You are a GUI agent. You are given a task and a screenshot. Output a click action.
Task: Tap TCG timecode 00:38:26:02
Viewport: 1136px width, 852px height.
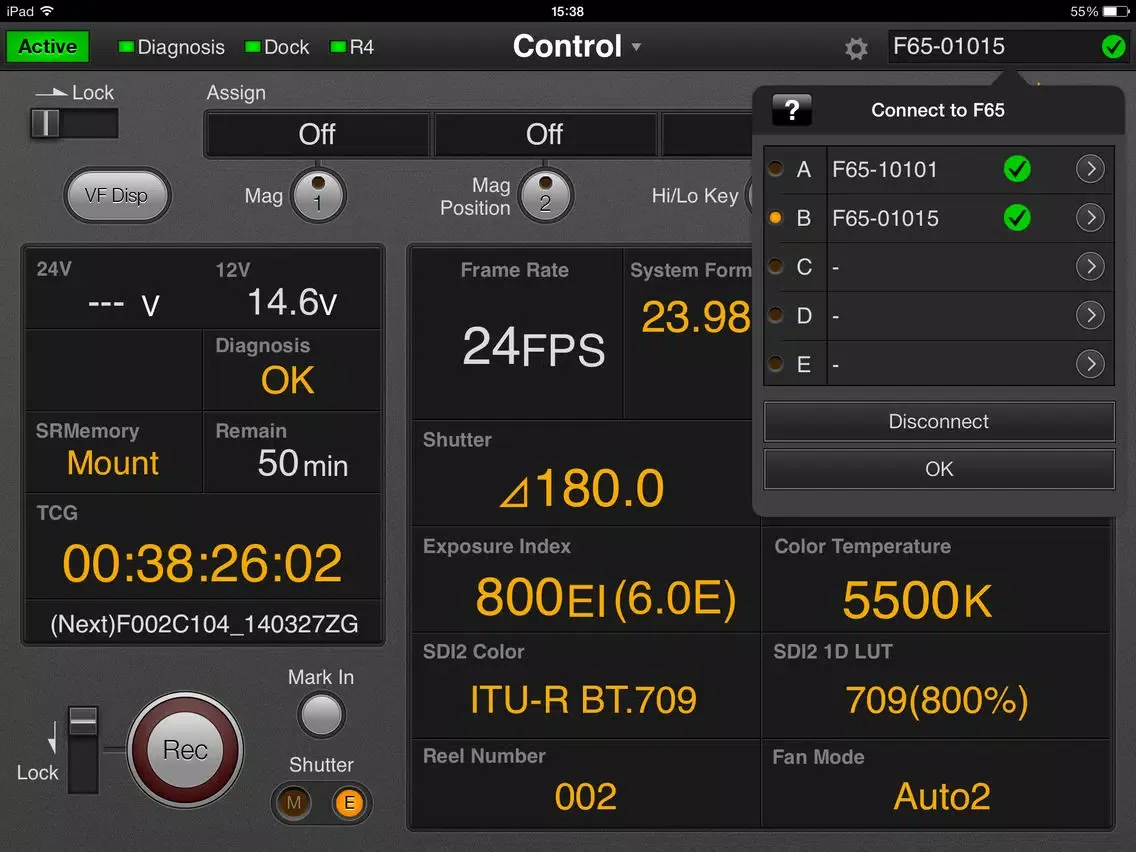click(x=202, y=564)
